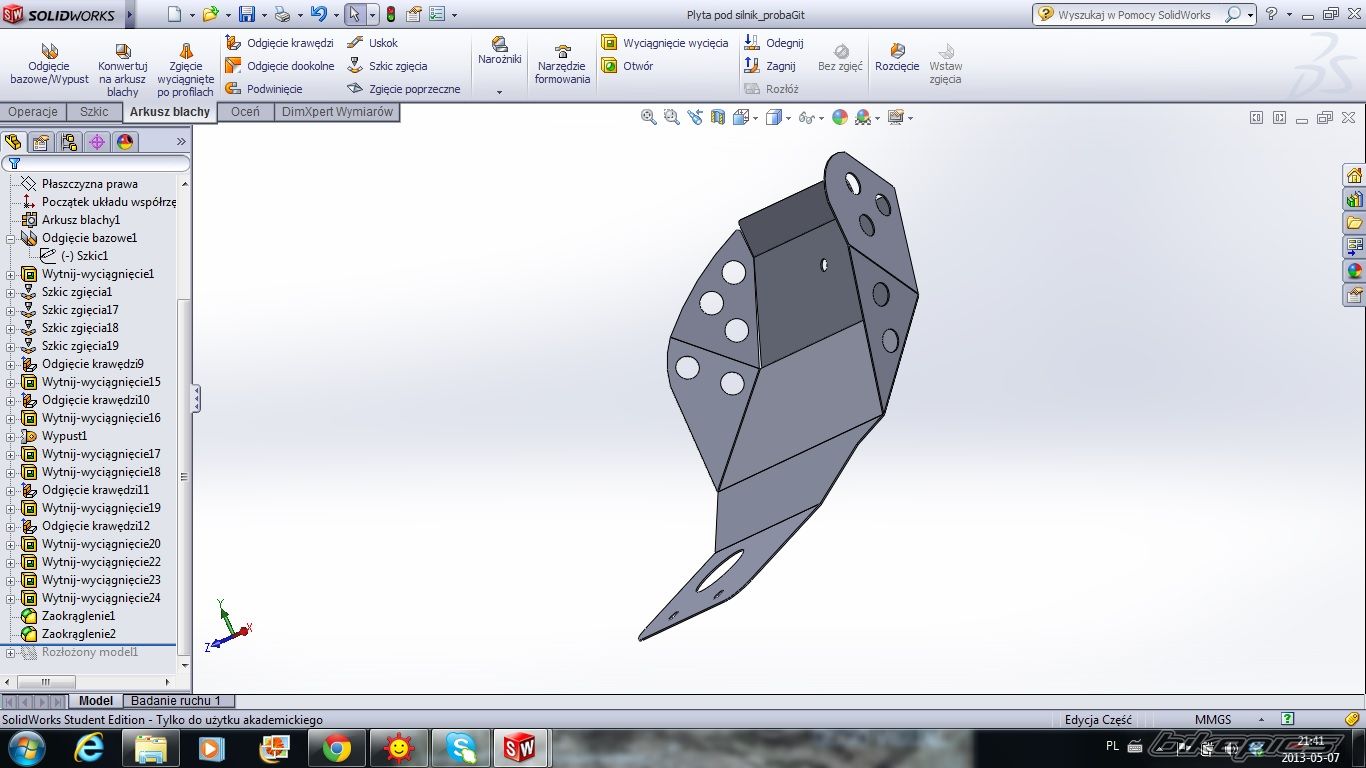Select Konwertuj na arkusz blachy tool
1366x768 pixels.
pyautogui.click(x=123, y=69)
